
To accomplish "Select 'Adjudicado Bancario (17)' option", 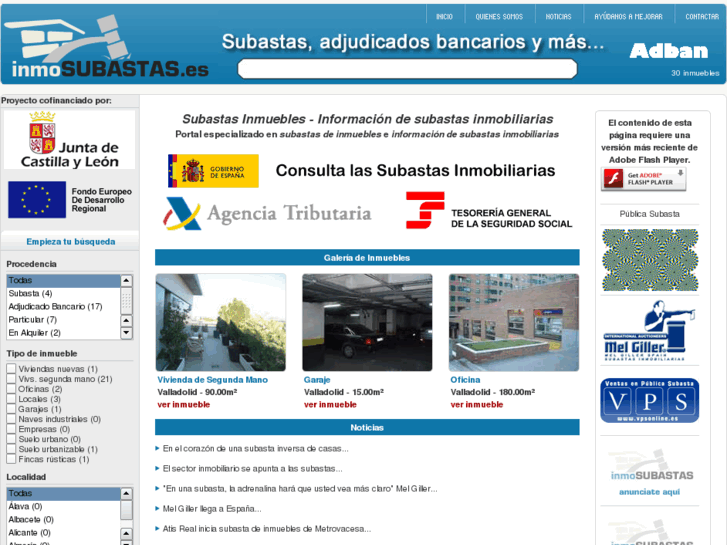I will click(64, 307).
